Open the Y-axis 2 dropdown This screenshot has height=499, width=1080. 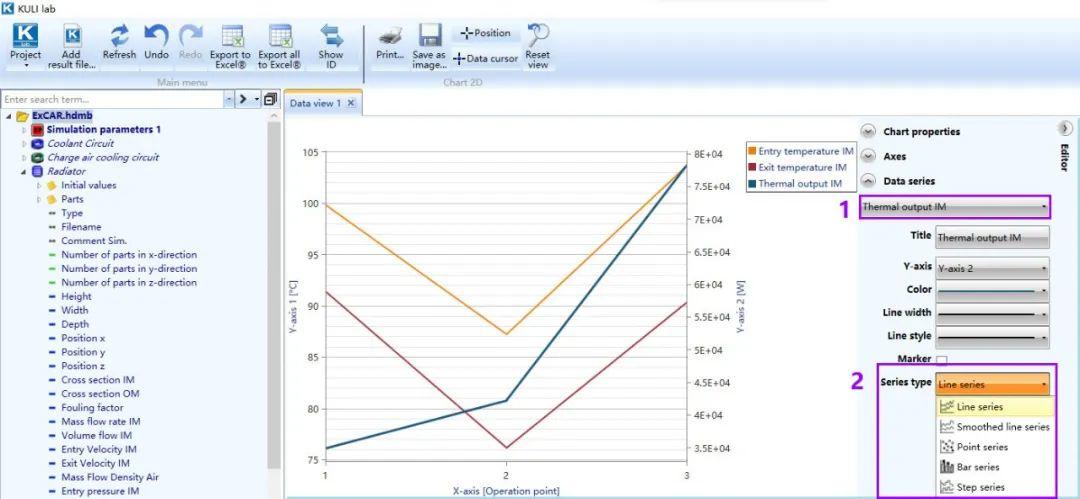pos(993,267)
